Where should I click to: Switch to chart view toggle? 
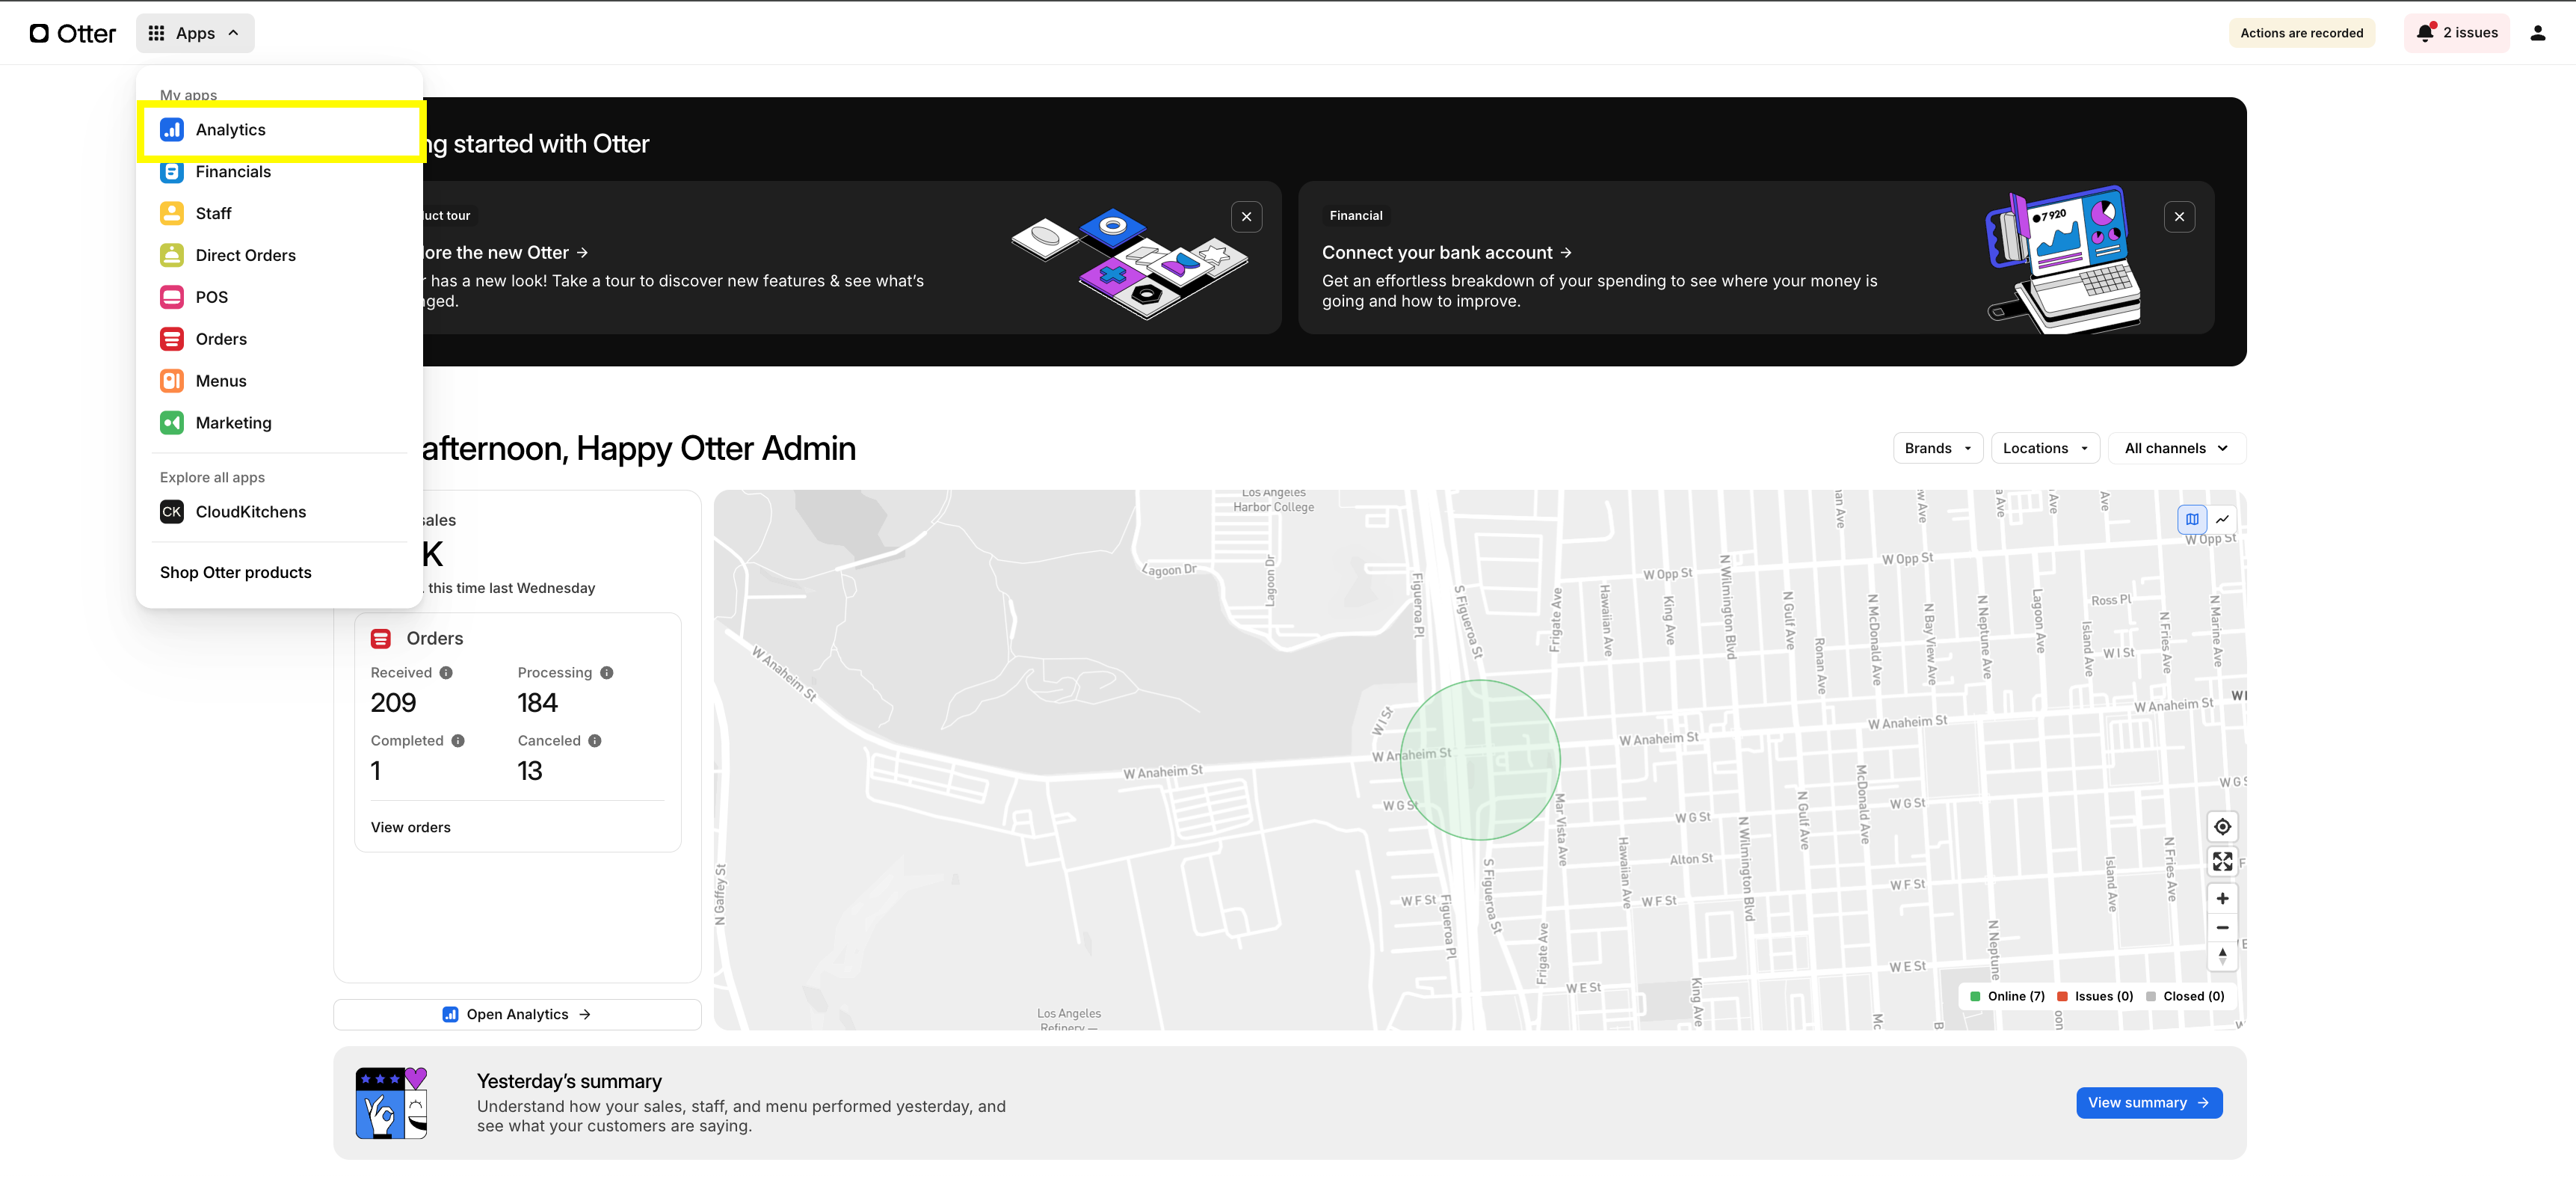[x=2222, y=520]
